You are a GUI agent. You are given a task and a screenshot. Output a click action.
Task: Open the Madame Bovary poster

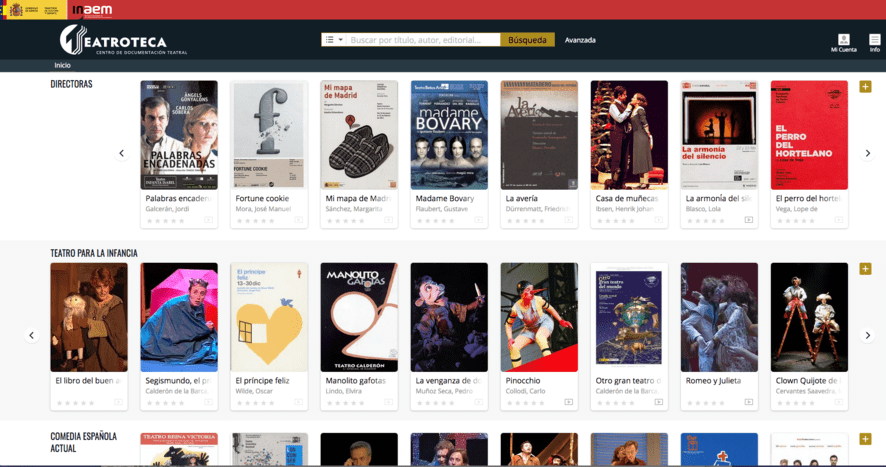tap(449, 135)
